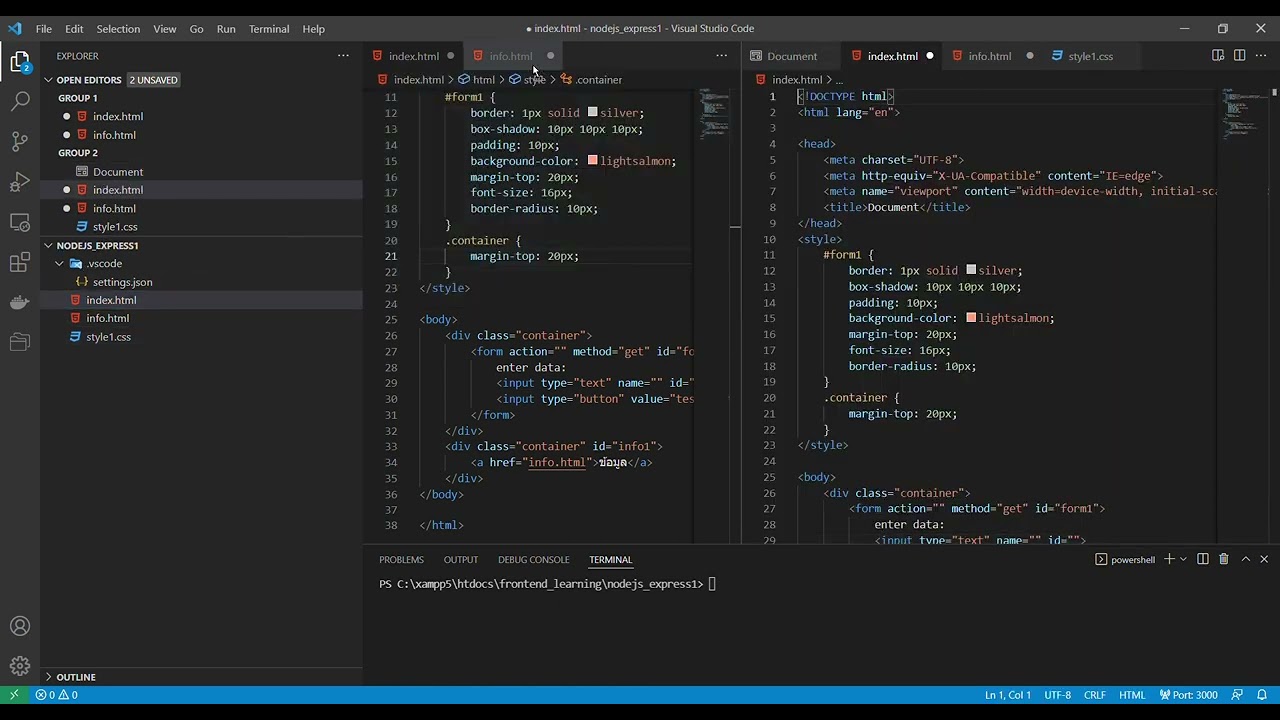The height and width of the screenshot is (720, 1280).
Task: Open the .container breadcrumb dropdown
Action: (592, 80)
